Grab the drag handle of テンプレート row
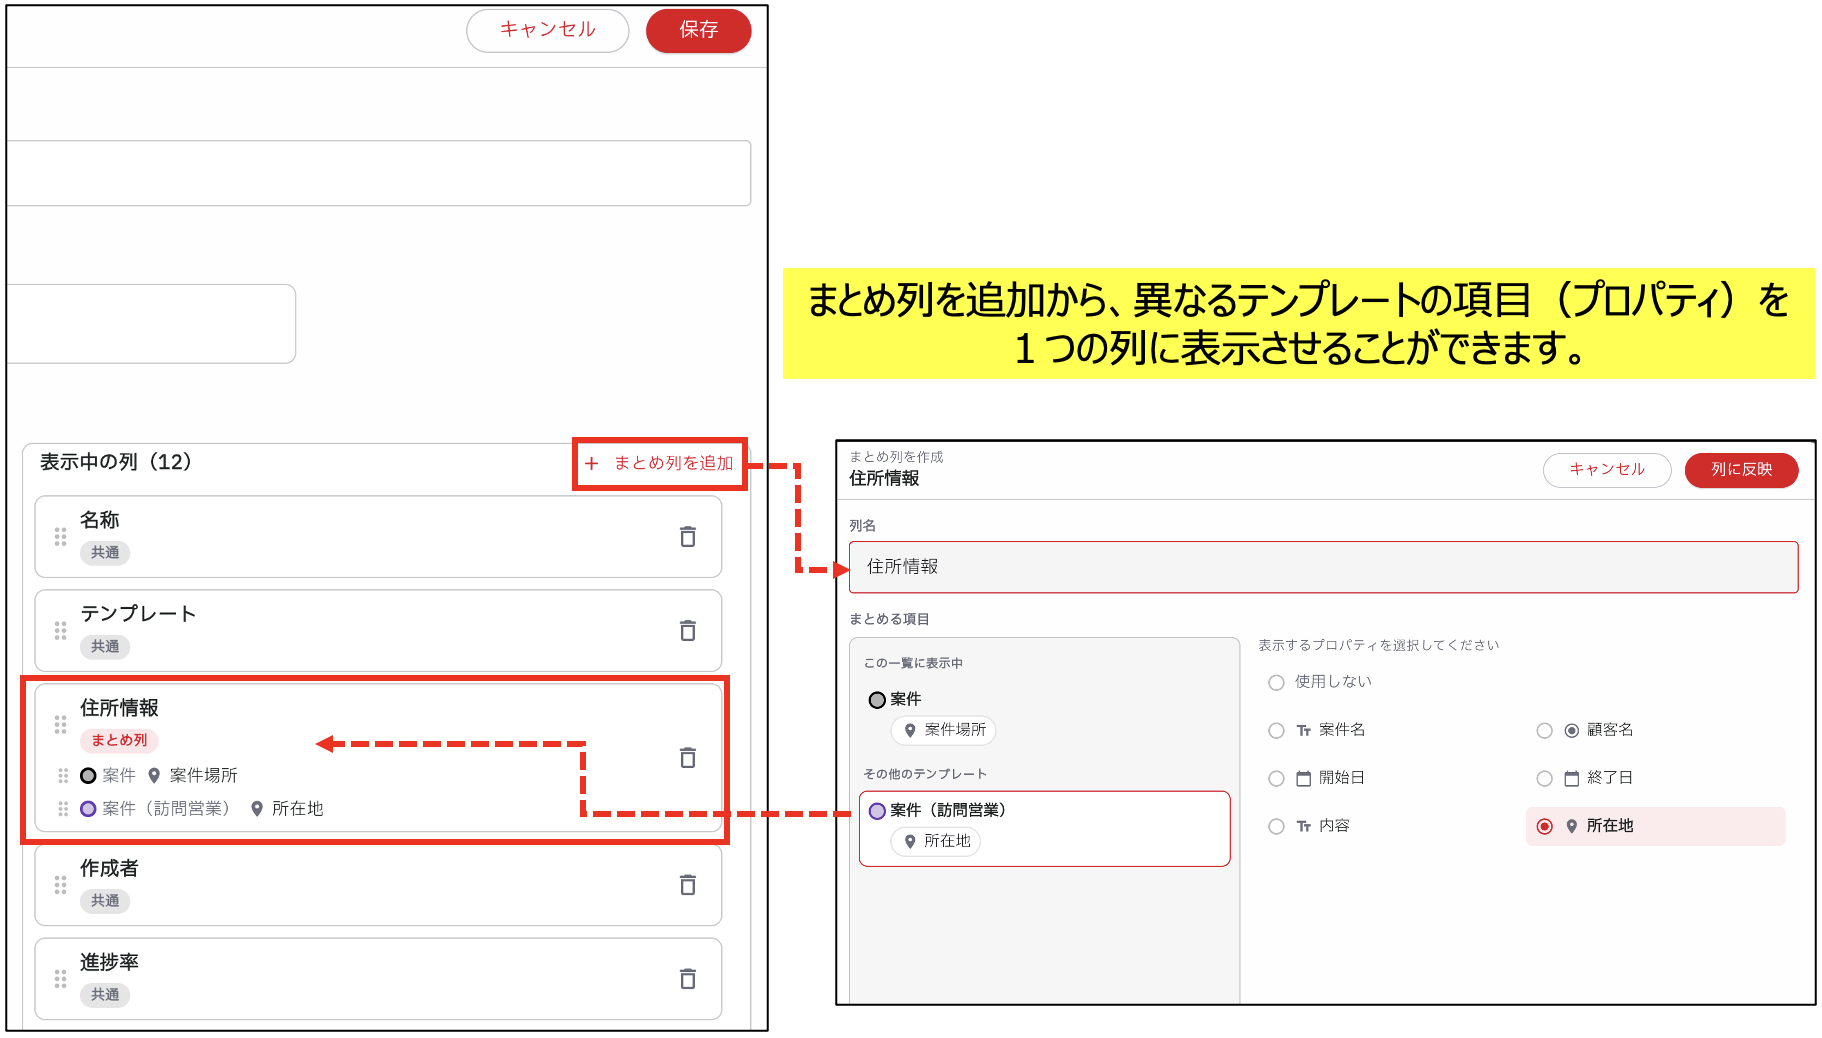Screen dimensions: 1822x1038 tap(60, 631)
